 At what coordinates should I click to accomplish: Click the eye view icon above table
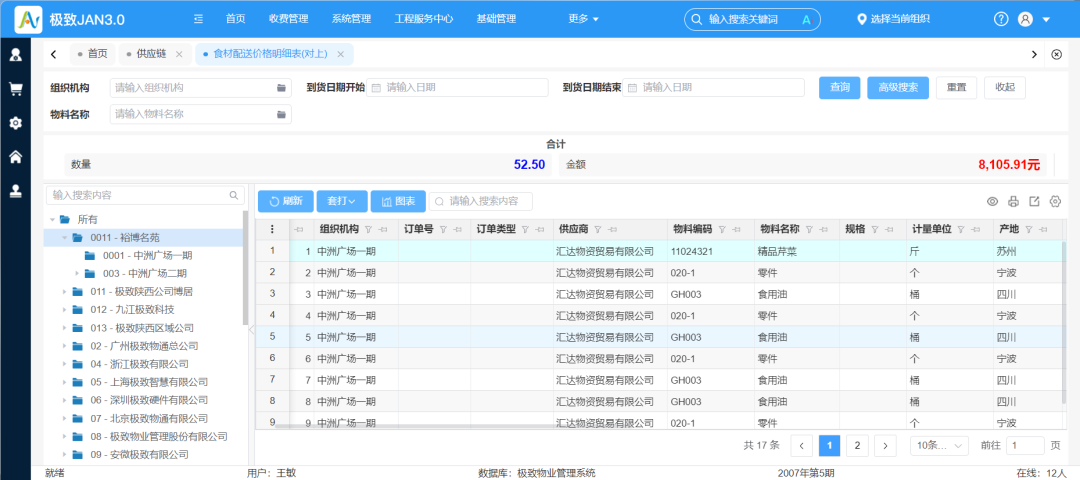[x=993, y=202]
